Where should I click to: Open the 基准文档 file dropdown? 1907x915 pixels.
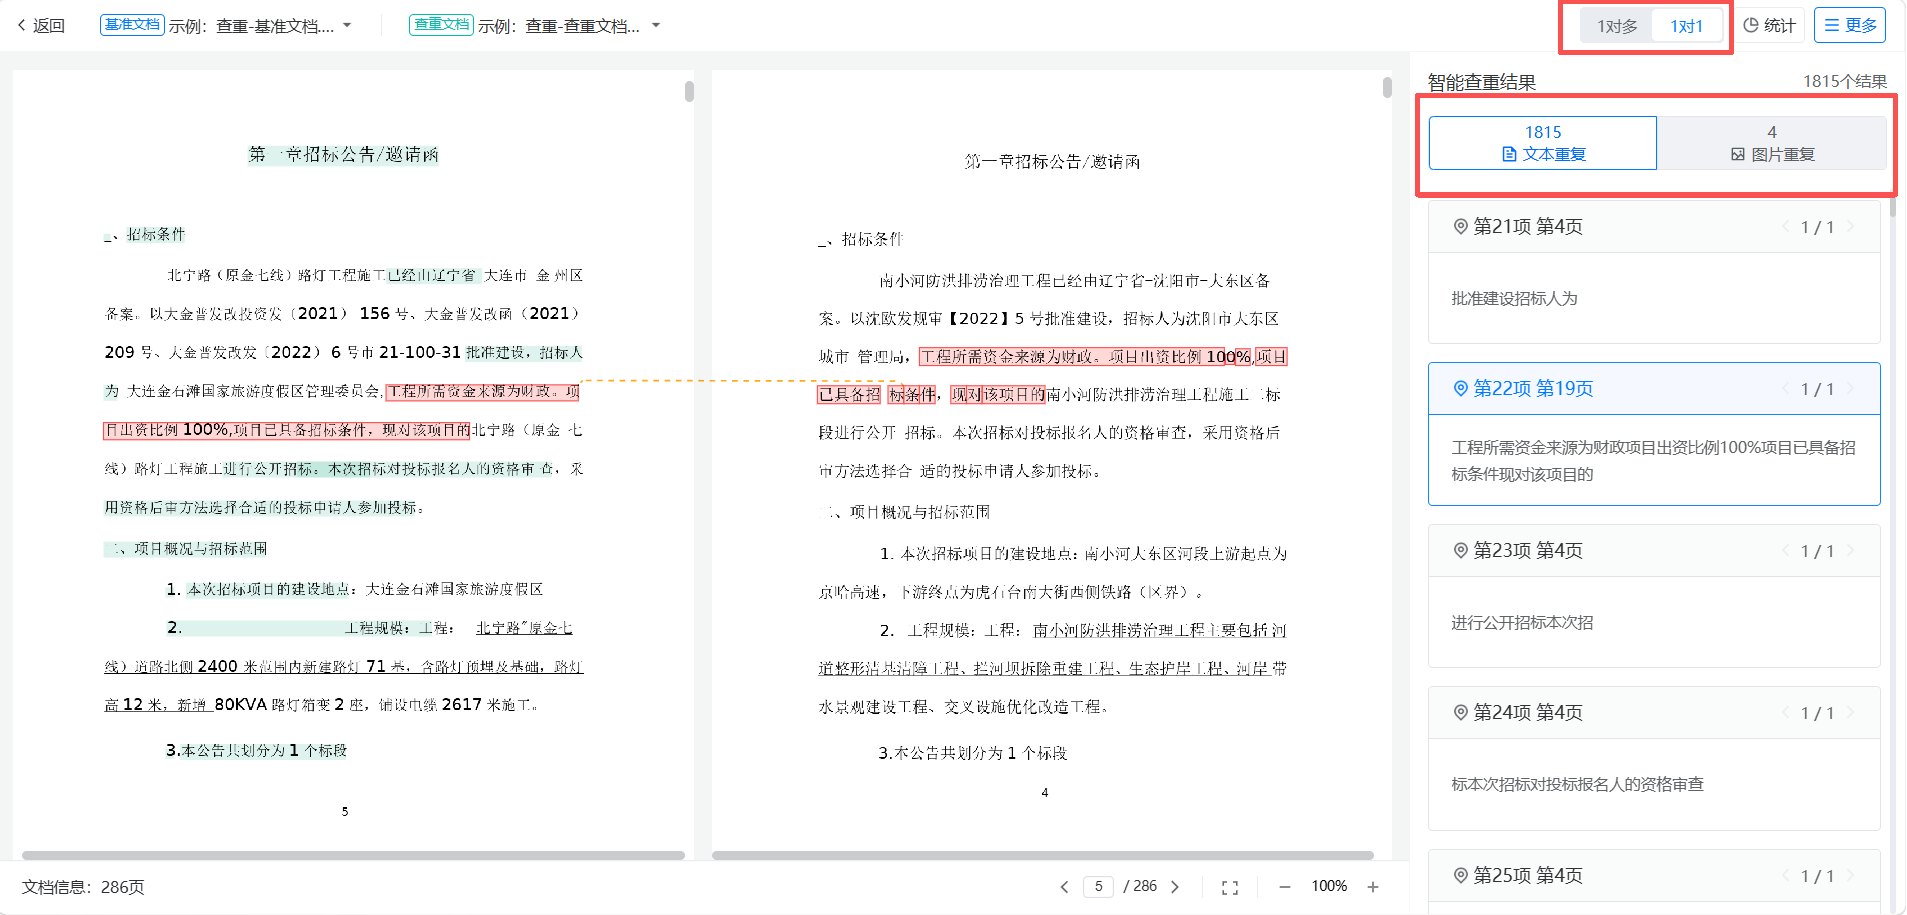pyautogui.click(x=347, y=25)
